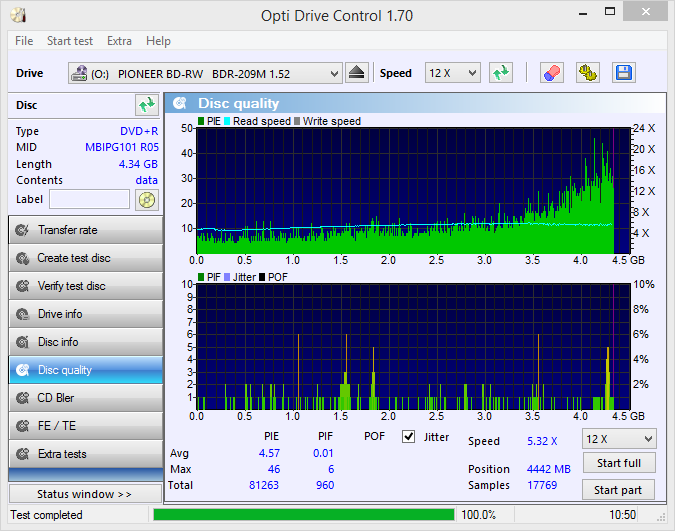Switch to the Transfer rate page
The width and height of the screenshot is (675, 531).
tap(85, 230)
